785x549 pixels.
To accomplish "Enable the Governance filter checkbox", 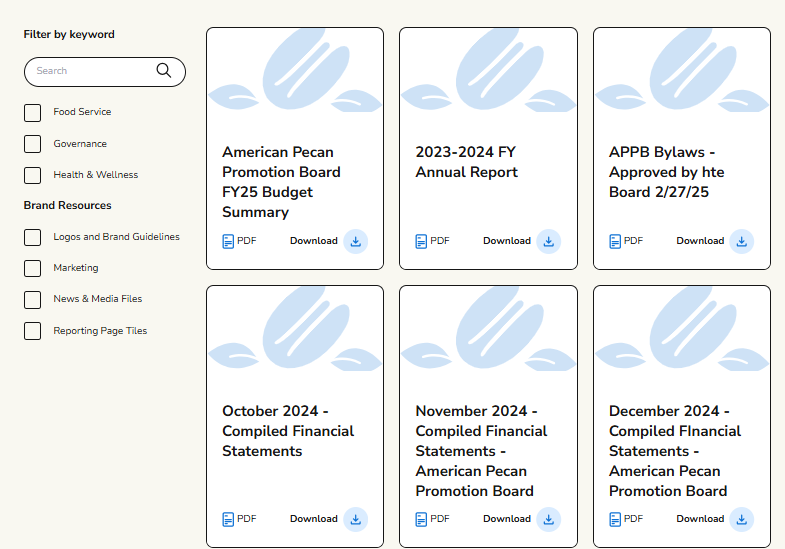I will [33, 144].
